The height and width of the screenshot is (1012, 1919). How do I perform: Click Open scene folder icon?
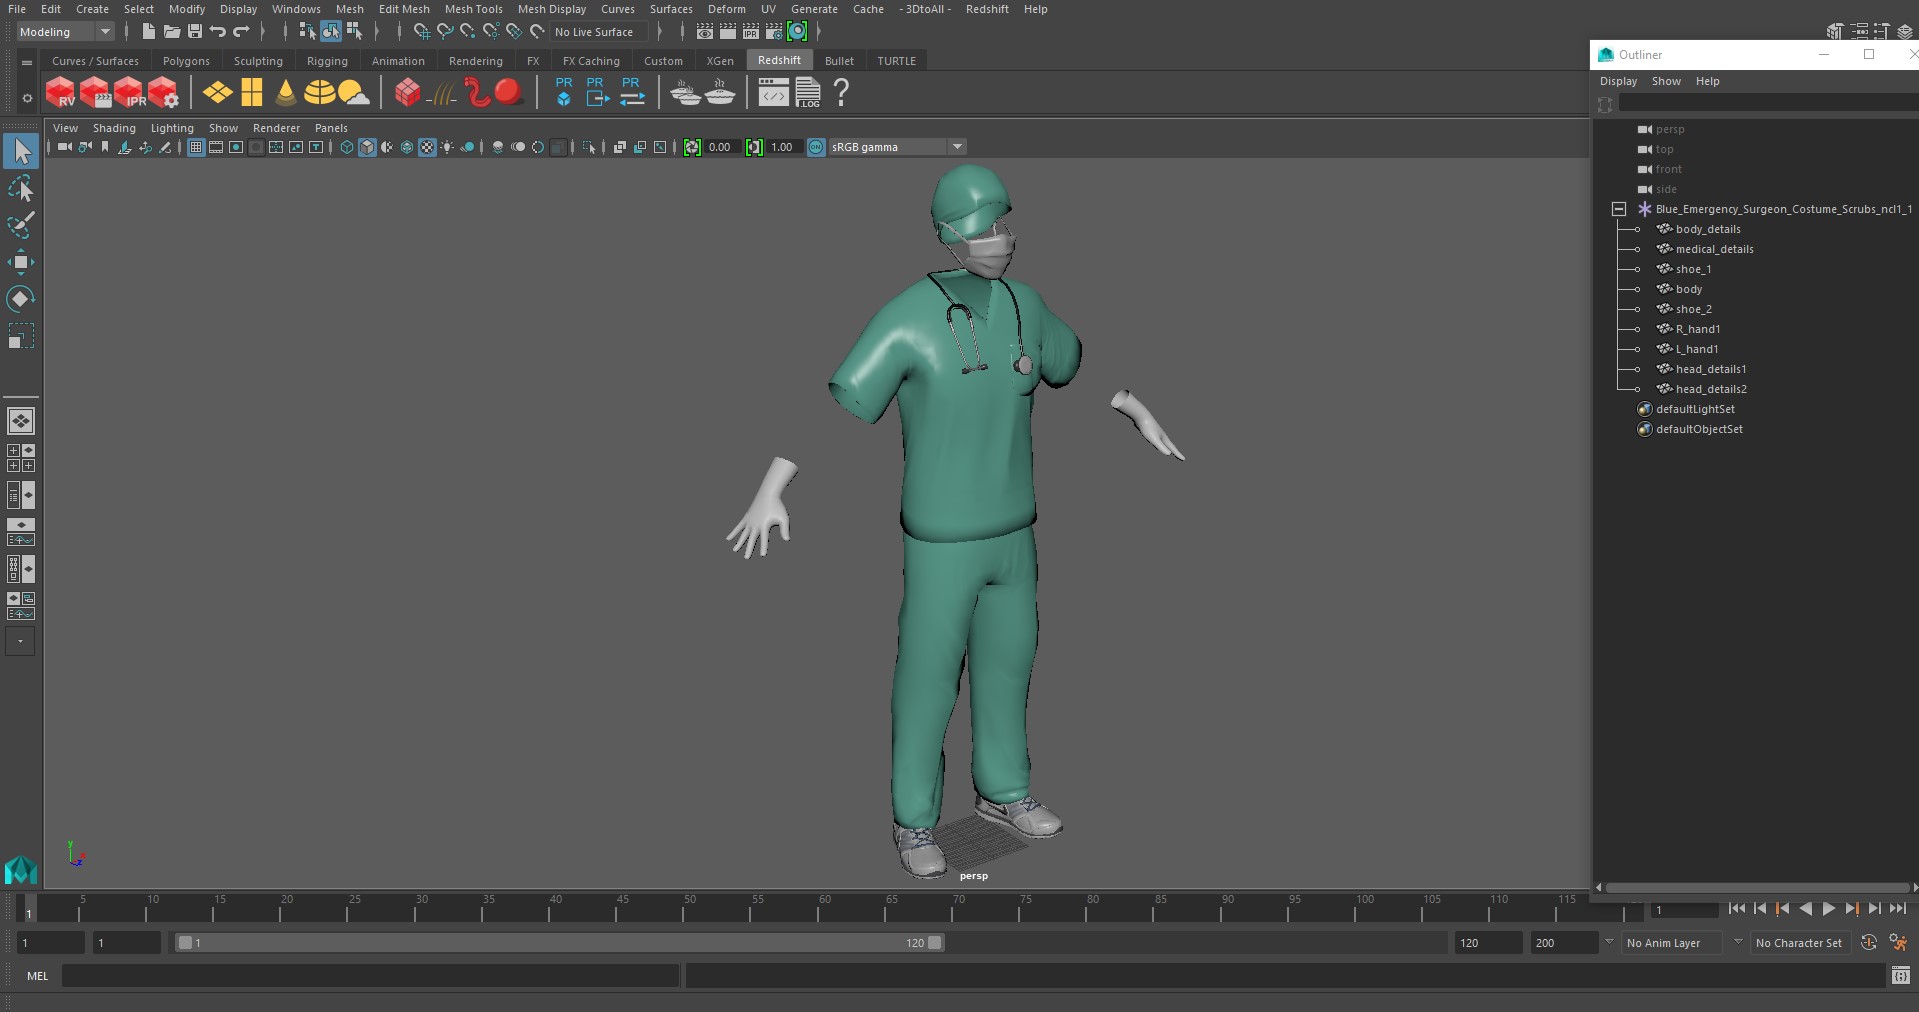(172, 32)
